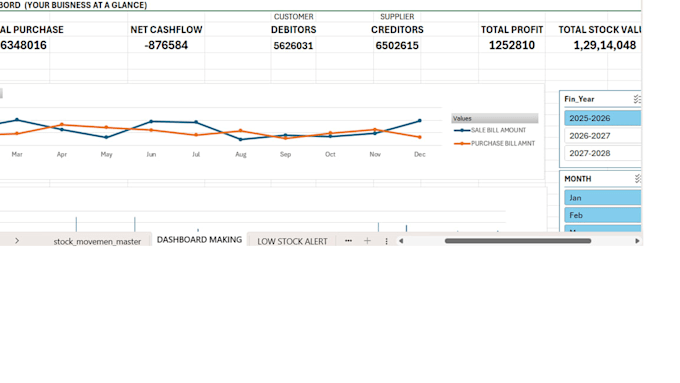Click the DEBITORS value 5626031
The width and height of the screenshot is (680, 383).
pos(293,46)
